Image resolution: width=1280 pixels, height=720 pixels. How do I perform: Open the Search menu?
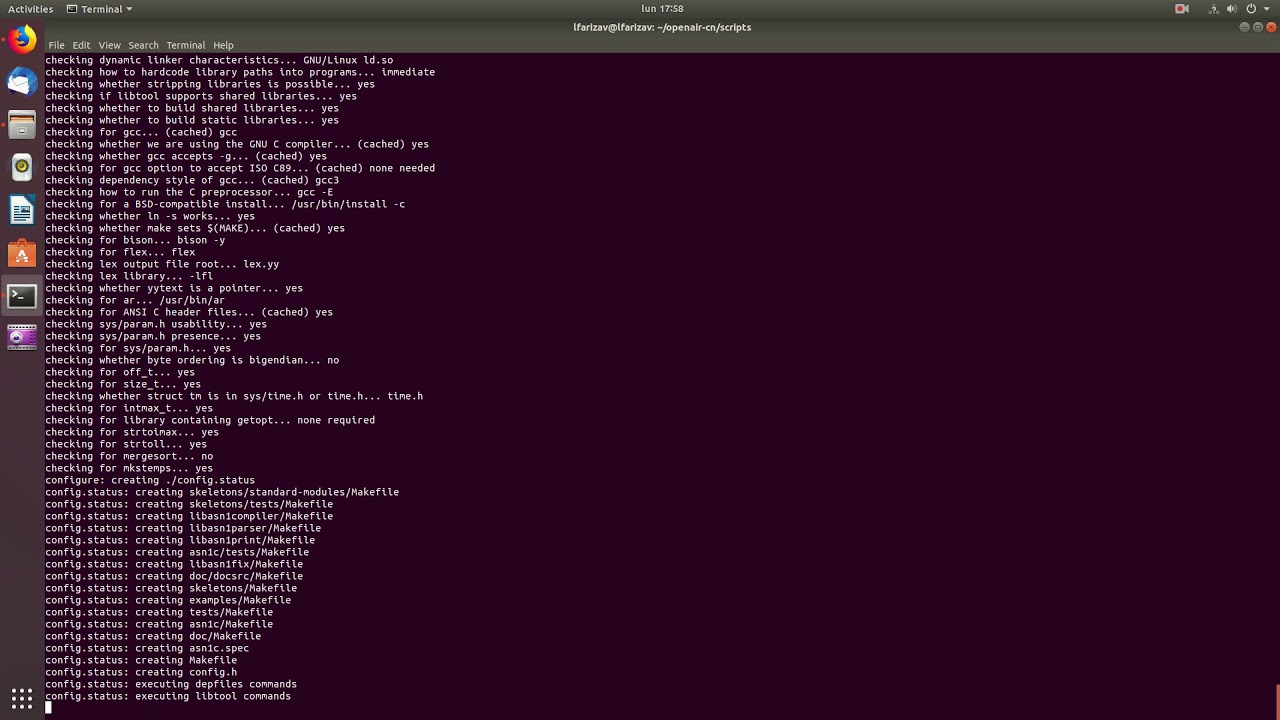[143, 45]
